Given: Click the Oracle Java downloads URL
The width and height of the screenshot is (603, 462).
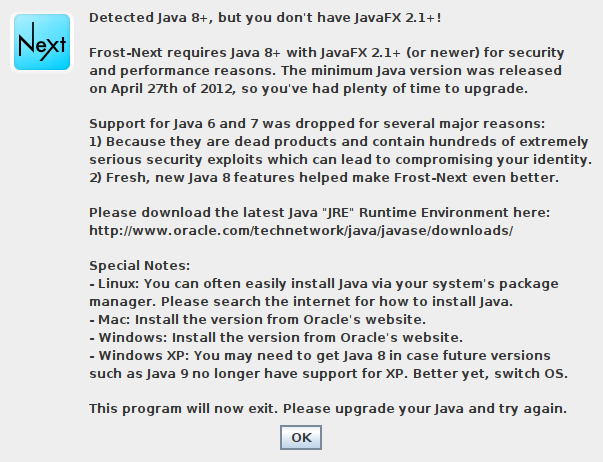Looking at the screenshot, I should tap(301, 231).
